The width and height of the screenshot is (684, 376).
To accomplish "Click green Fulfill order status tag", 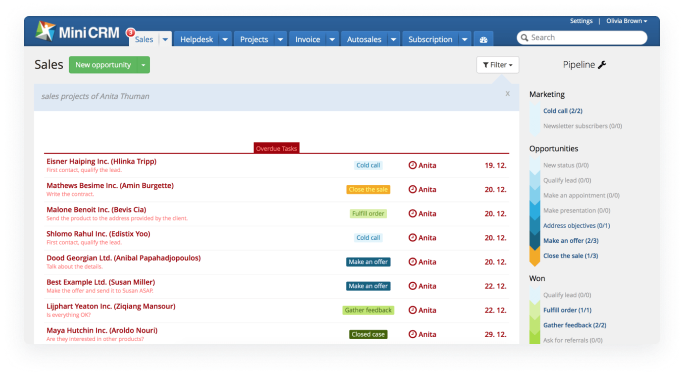I will click(x=368, y=213).
